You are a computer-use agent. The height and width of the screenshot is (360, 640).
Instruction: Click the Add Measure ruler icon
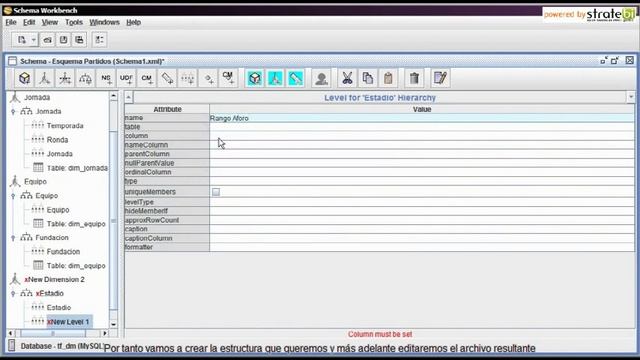(x=167, y=78)
